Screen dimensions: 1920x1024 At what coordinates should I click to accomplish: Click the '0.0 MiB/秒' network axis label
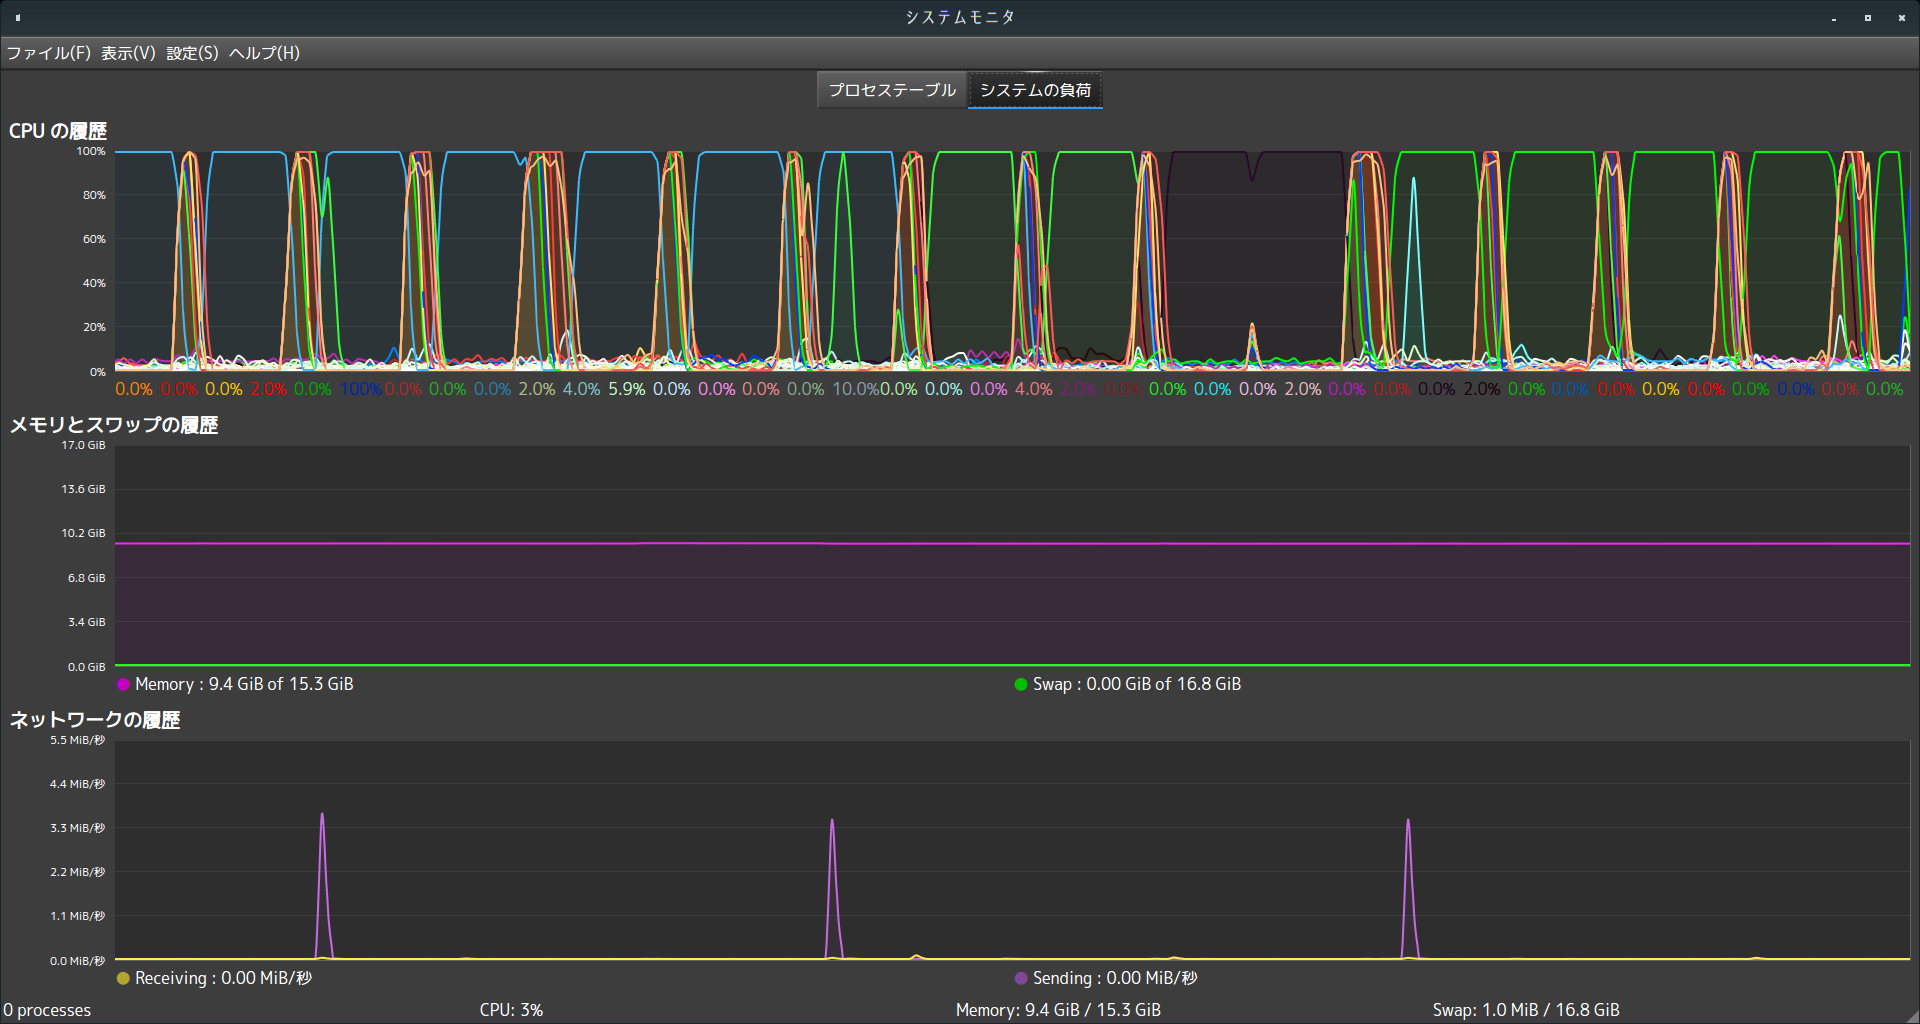77,961
